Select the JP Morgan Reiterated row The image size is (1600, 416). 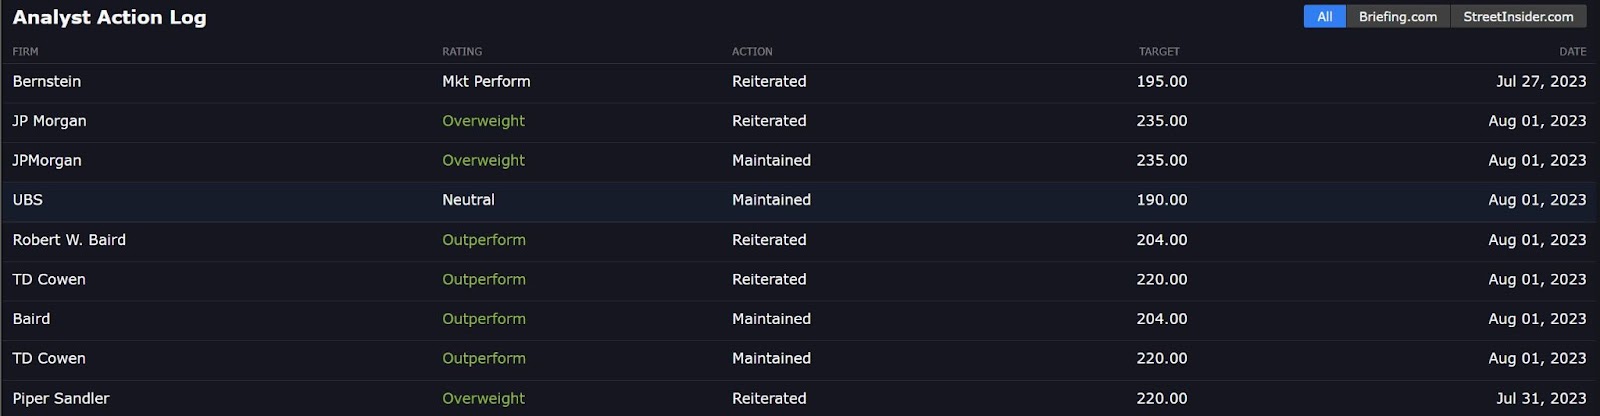click(800, 121)
